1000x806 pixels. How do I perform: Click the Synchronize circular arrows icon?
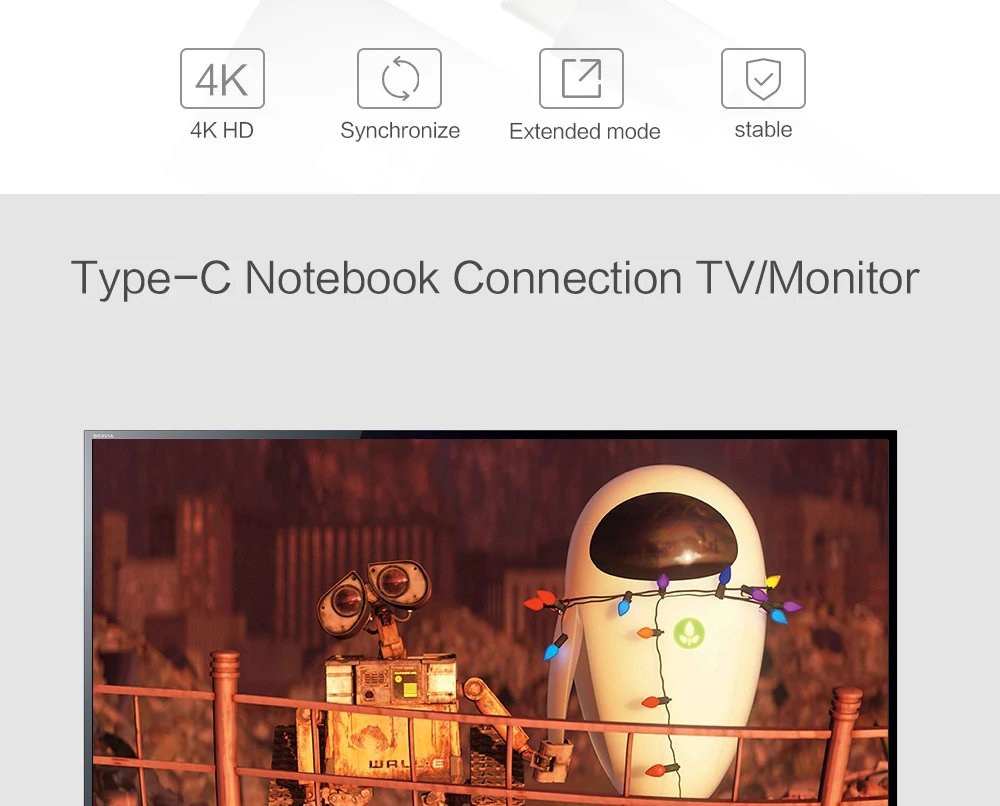(399, 78)
